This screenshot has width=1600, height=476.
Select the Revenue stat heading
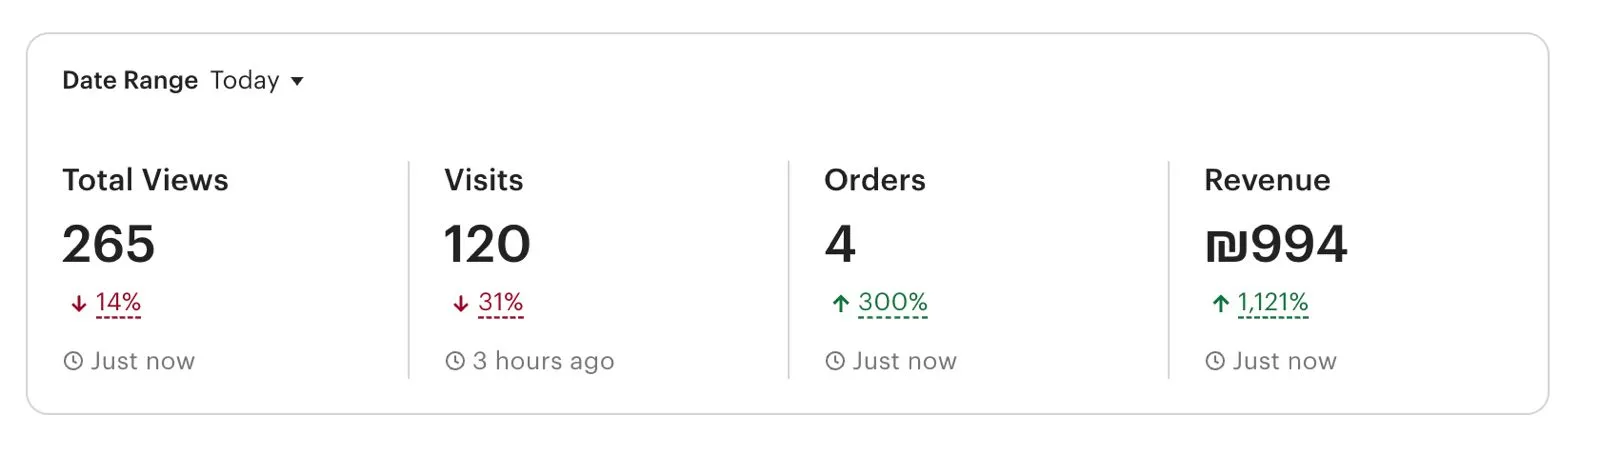coord(1266,180)
